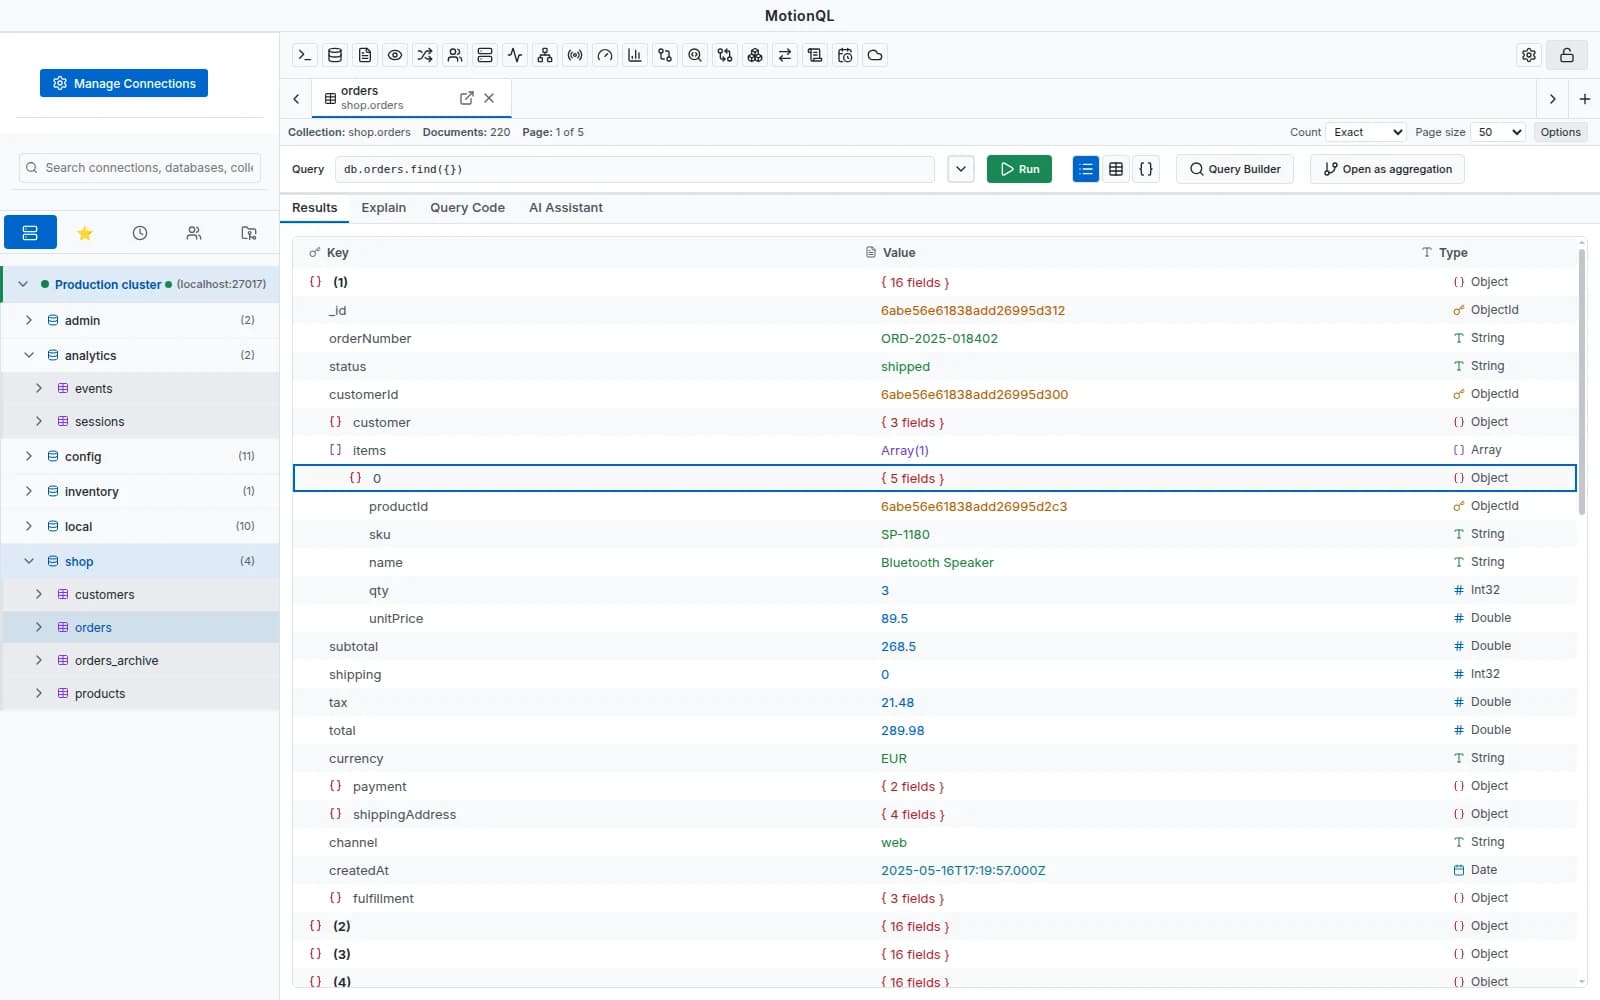Open the Query Builder
The width and height of the screenshot is (1600, 1000).
pos(1235,169)
